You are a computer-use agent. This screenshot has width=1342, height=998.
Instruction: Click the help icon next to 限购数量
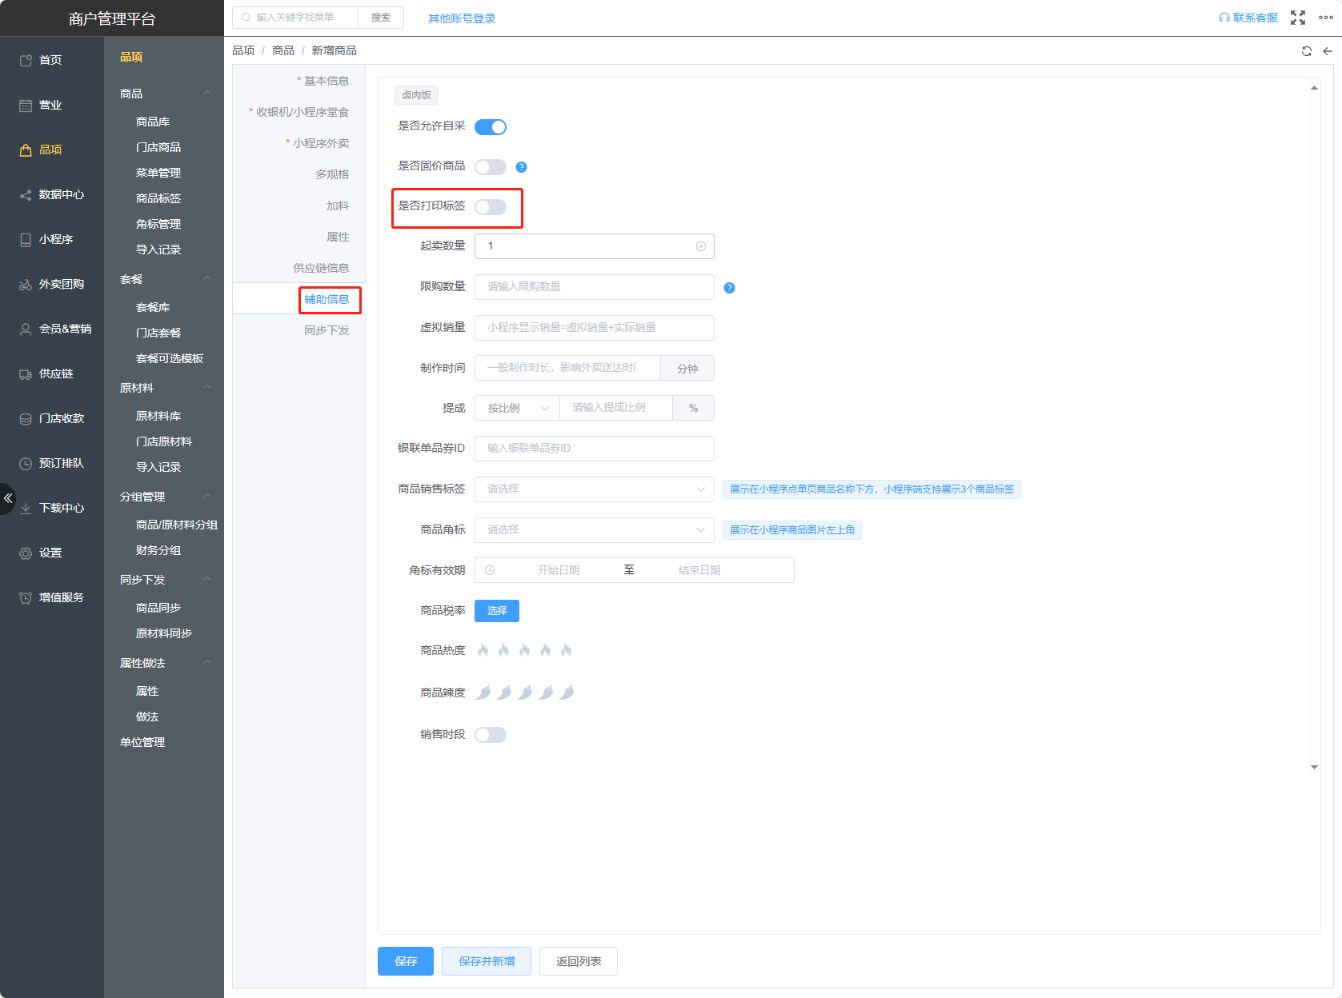pyautogui.click(x=729, y=288)
